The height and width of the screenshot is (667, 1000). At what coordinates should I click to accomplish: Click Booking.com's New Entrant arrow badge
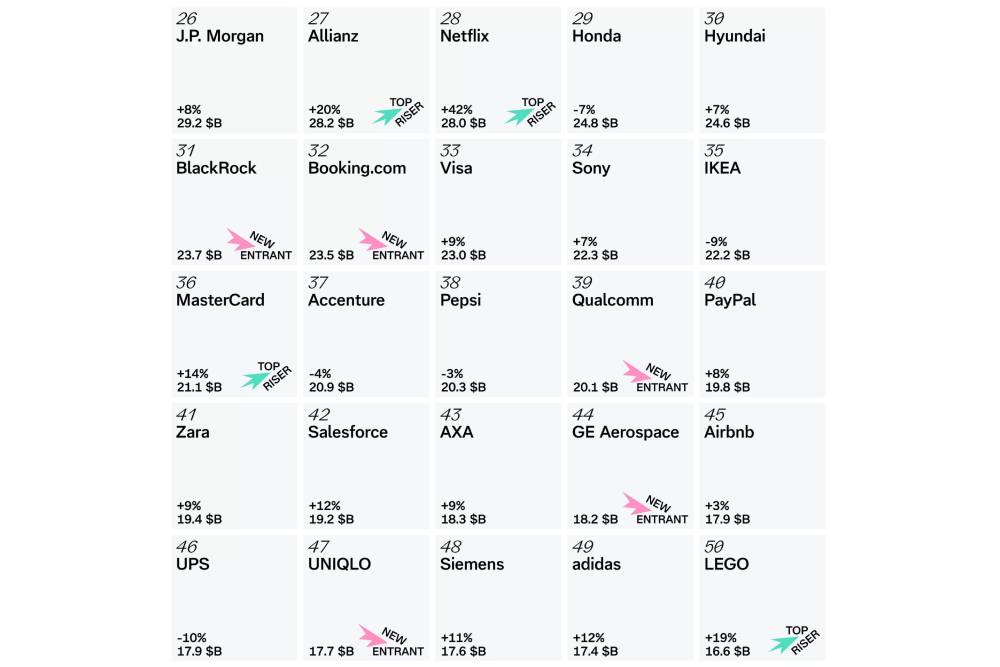point(371,239)
